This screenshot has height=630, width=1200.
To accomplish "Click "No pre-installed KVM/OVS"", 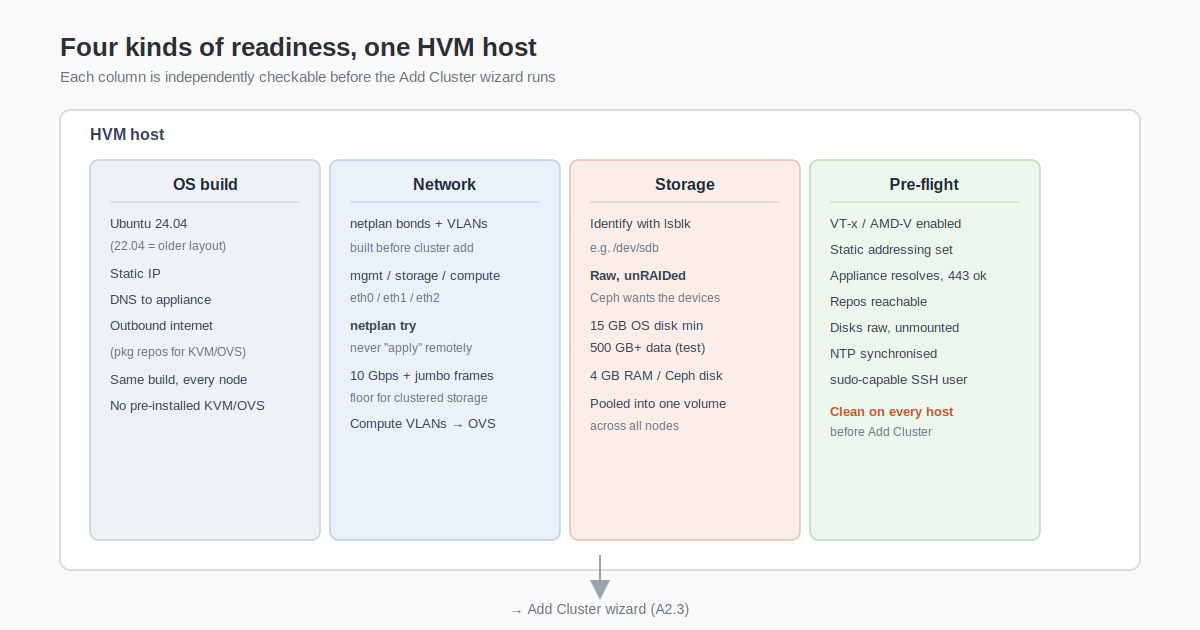I will point(187,406).
